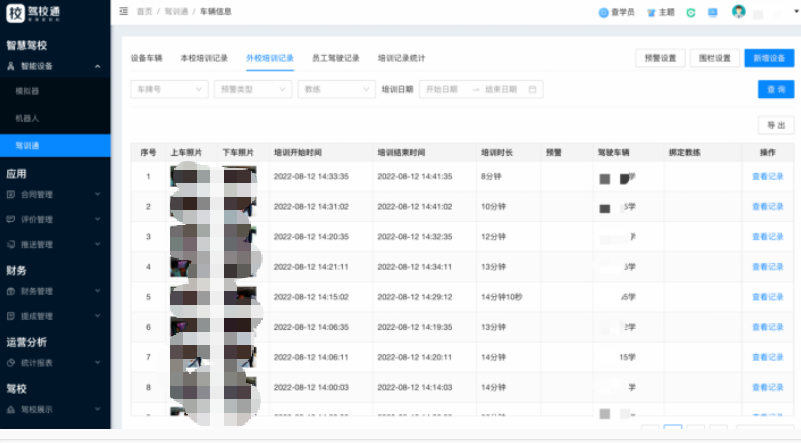801x443 pixels.
Task: Click the 新增设备 button
Action: (x=768, y=58)
